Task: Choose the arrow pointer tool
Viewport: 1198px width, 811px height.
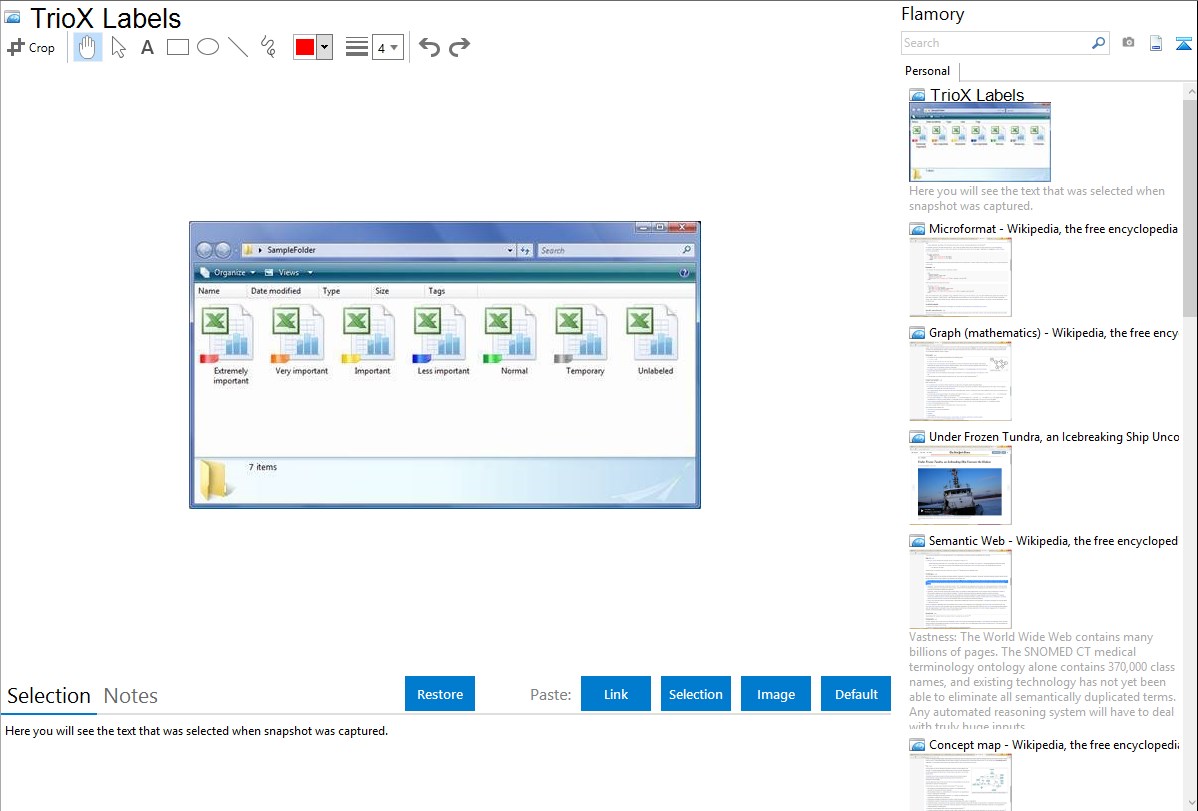Action: tap(118, 47)
